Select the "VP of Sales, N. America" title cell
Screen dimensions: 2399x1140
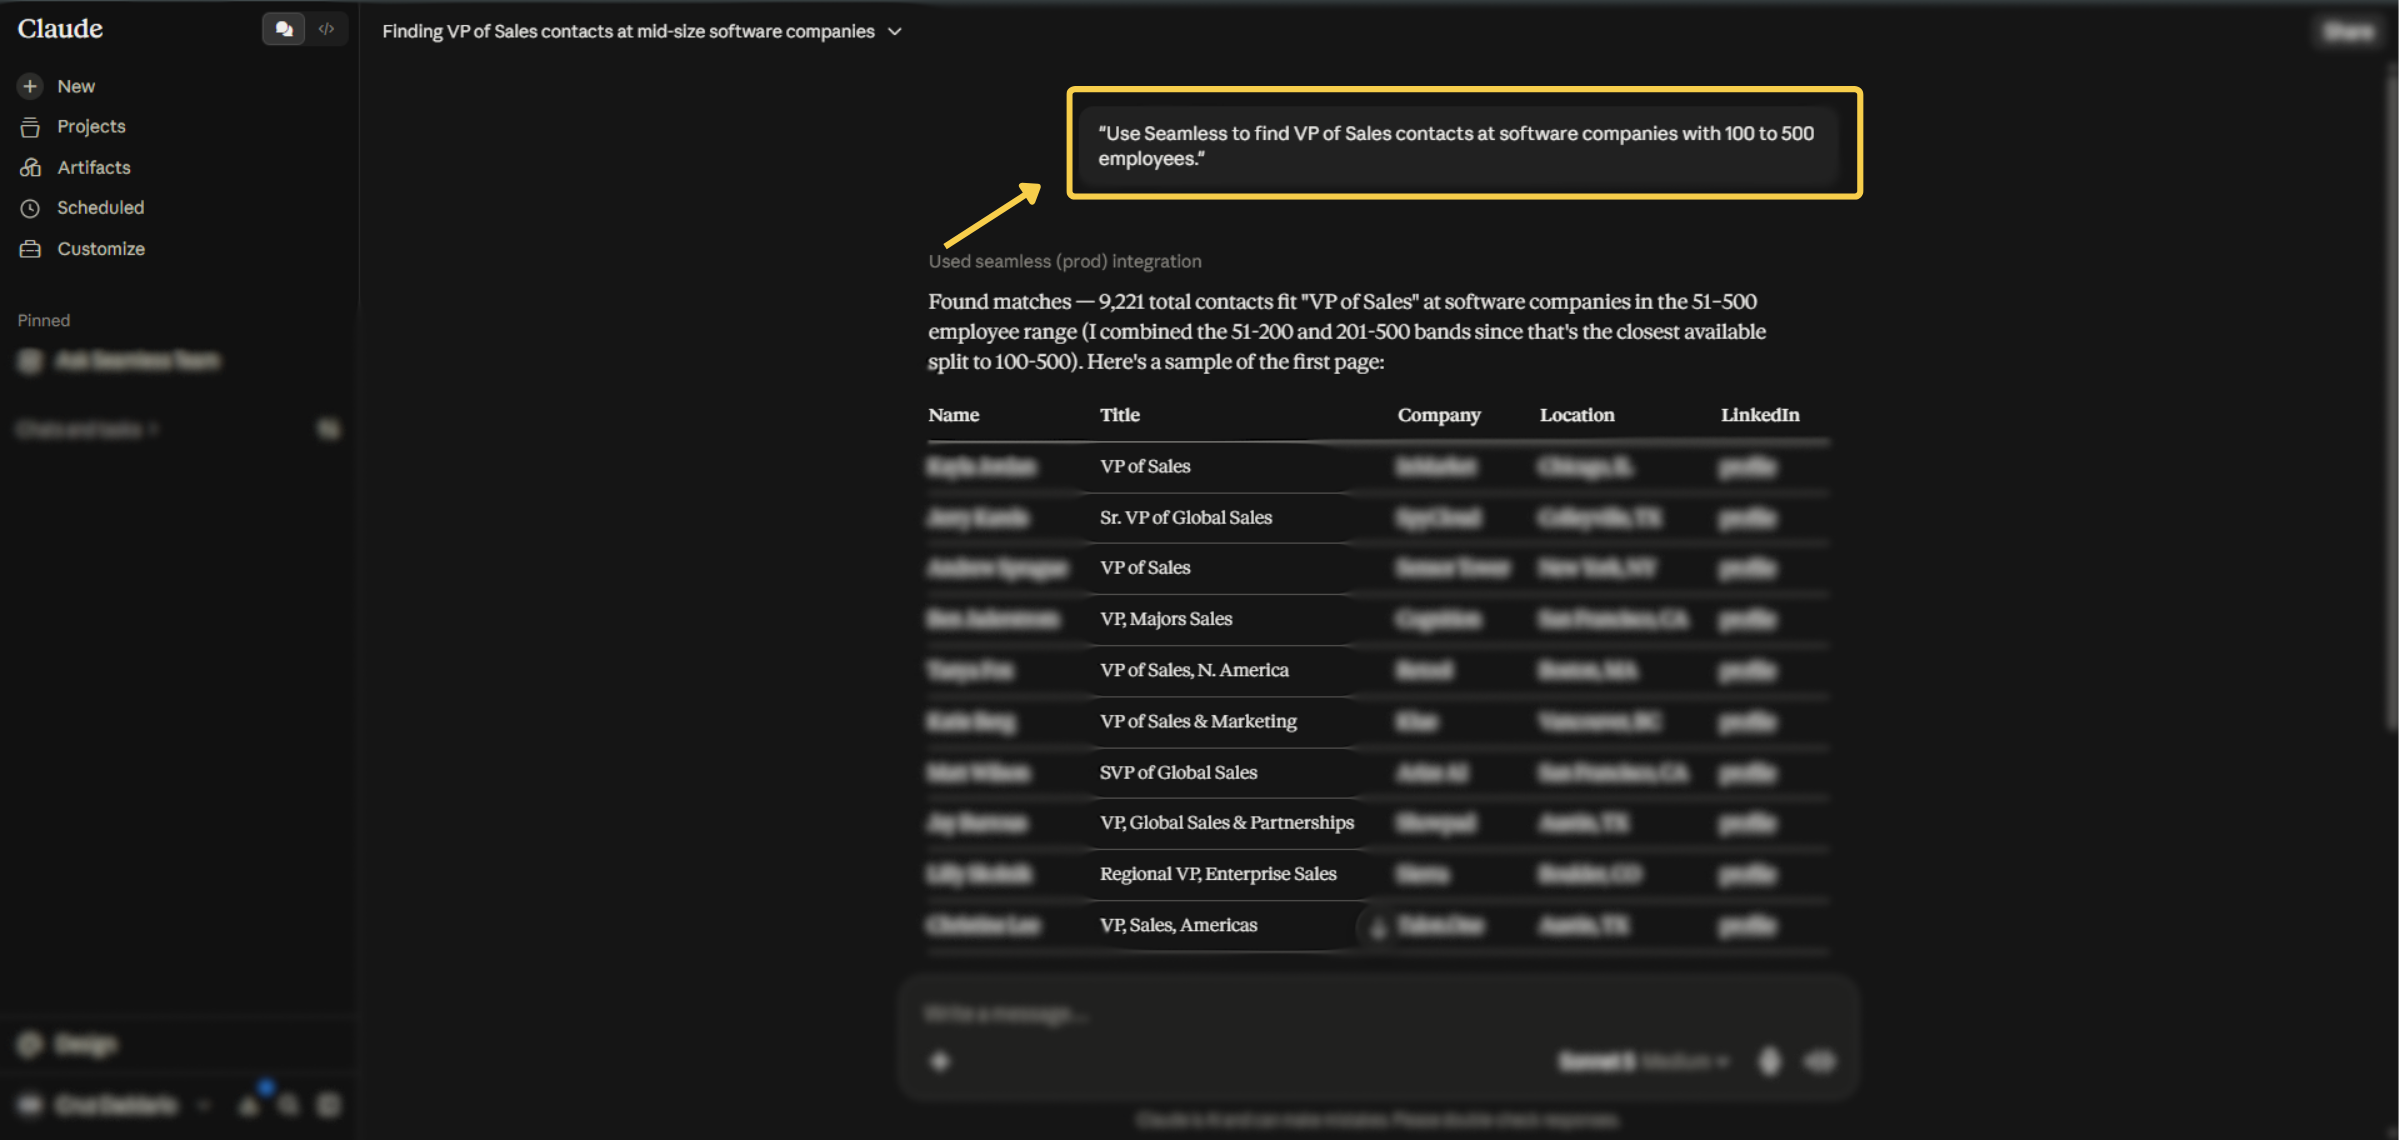pos(1194,670)
